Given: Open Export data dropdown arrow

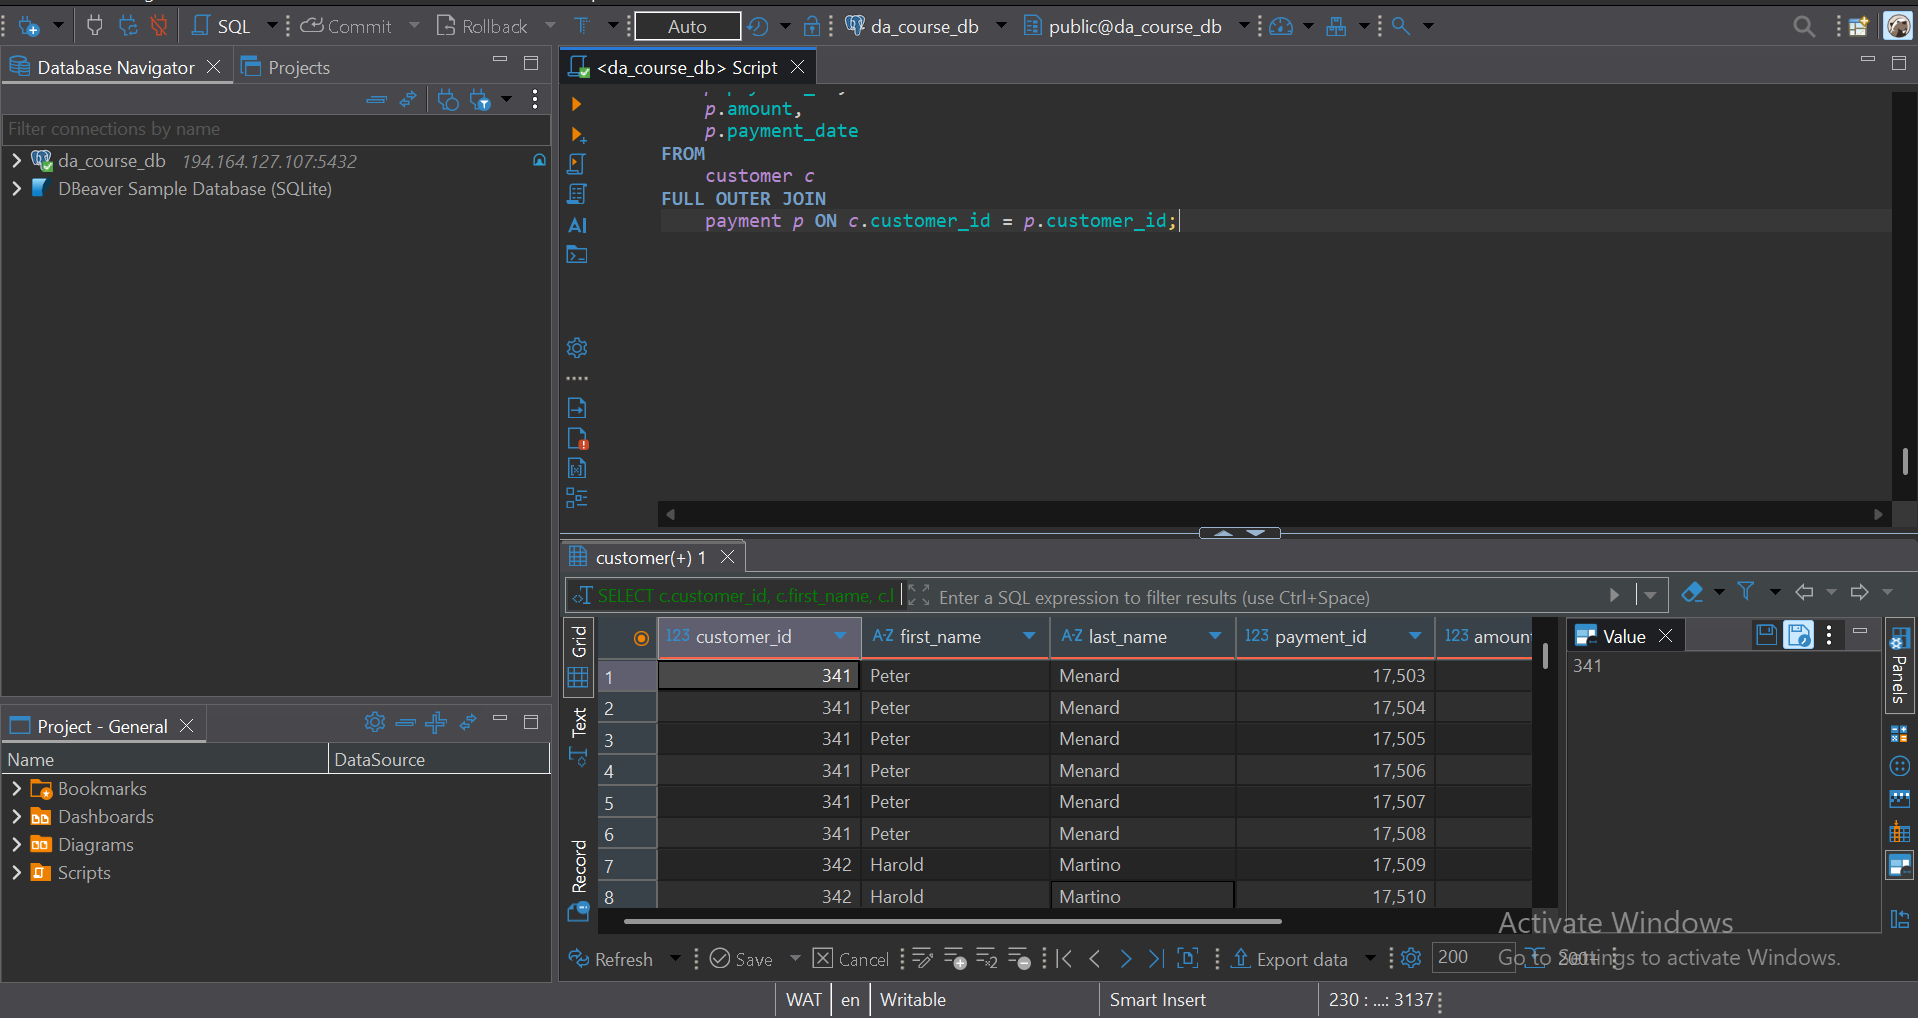Looking at the screenshot, I should (1370, 959).
